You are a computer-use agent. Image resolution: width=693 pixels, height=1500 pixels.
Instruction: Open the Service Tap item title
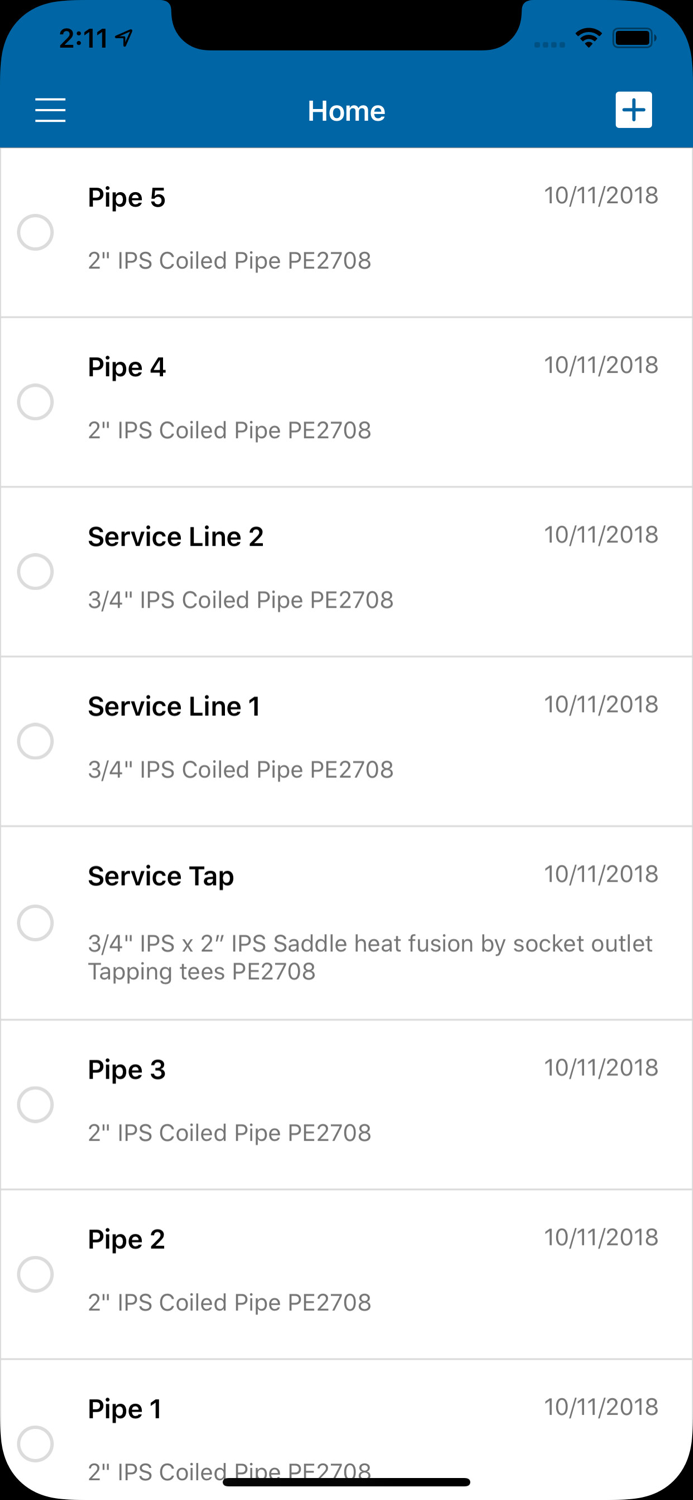(161, 876)
